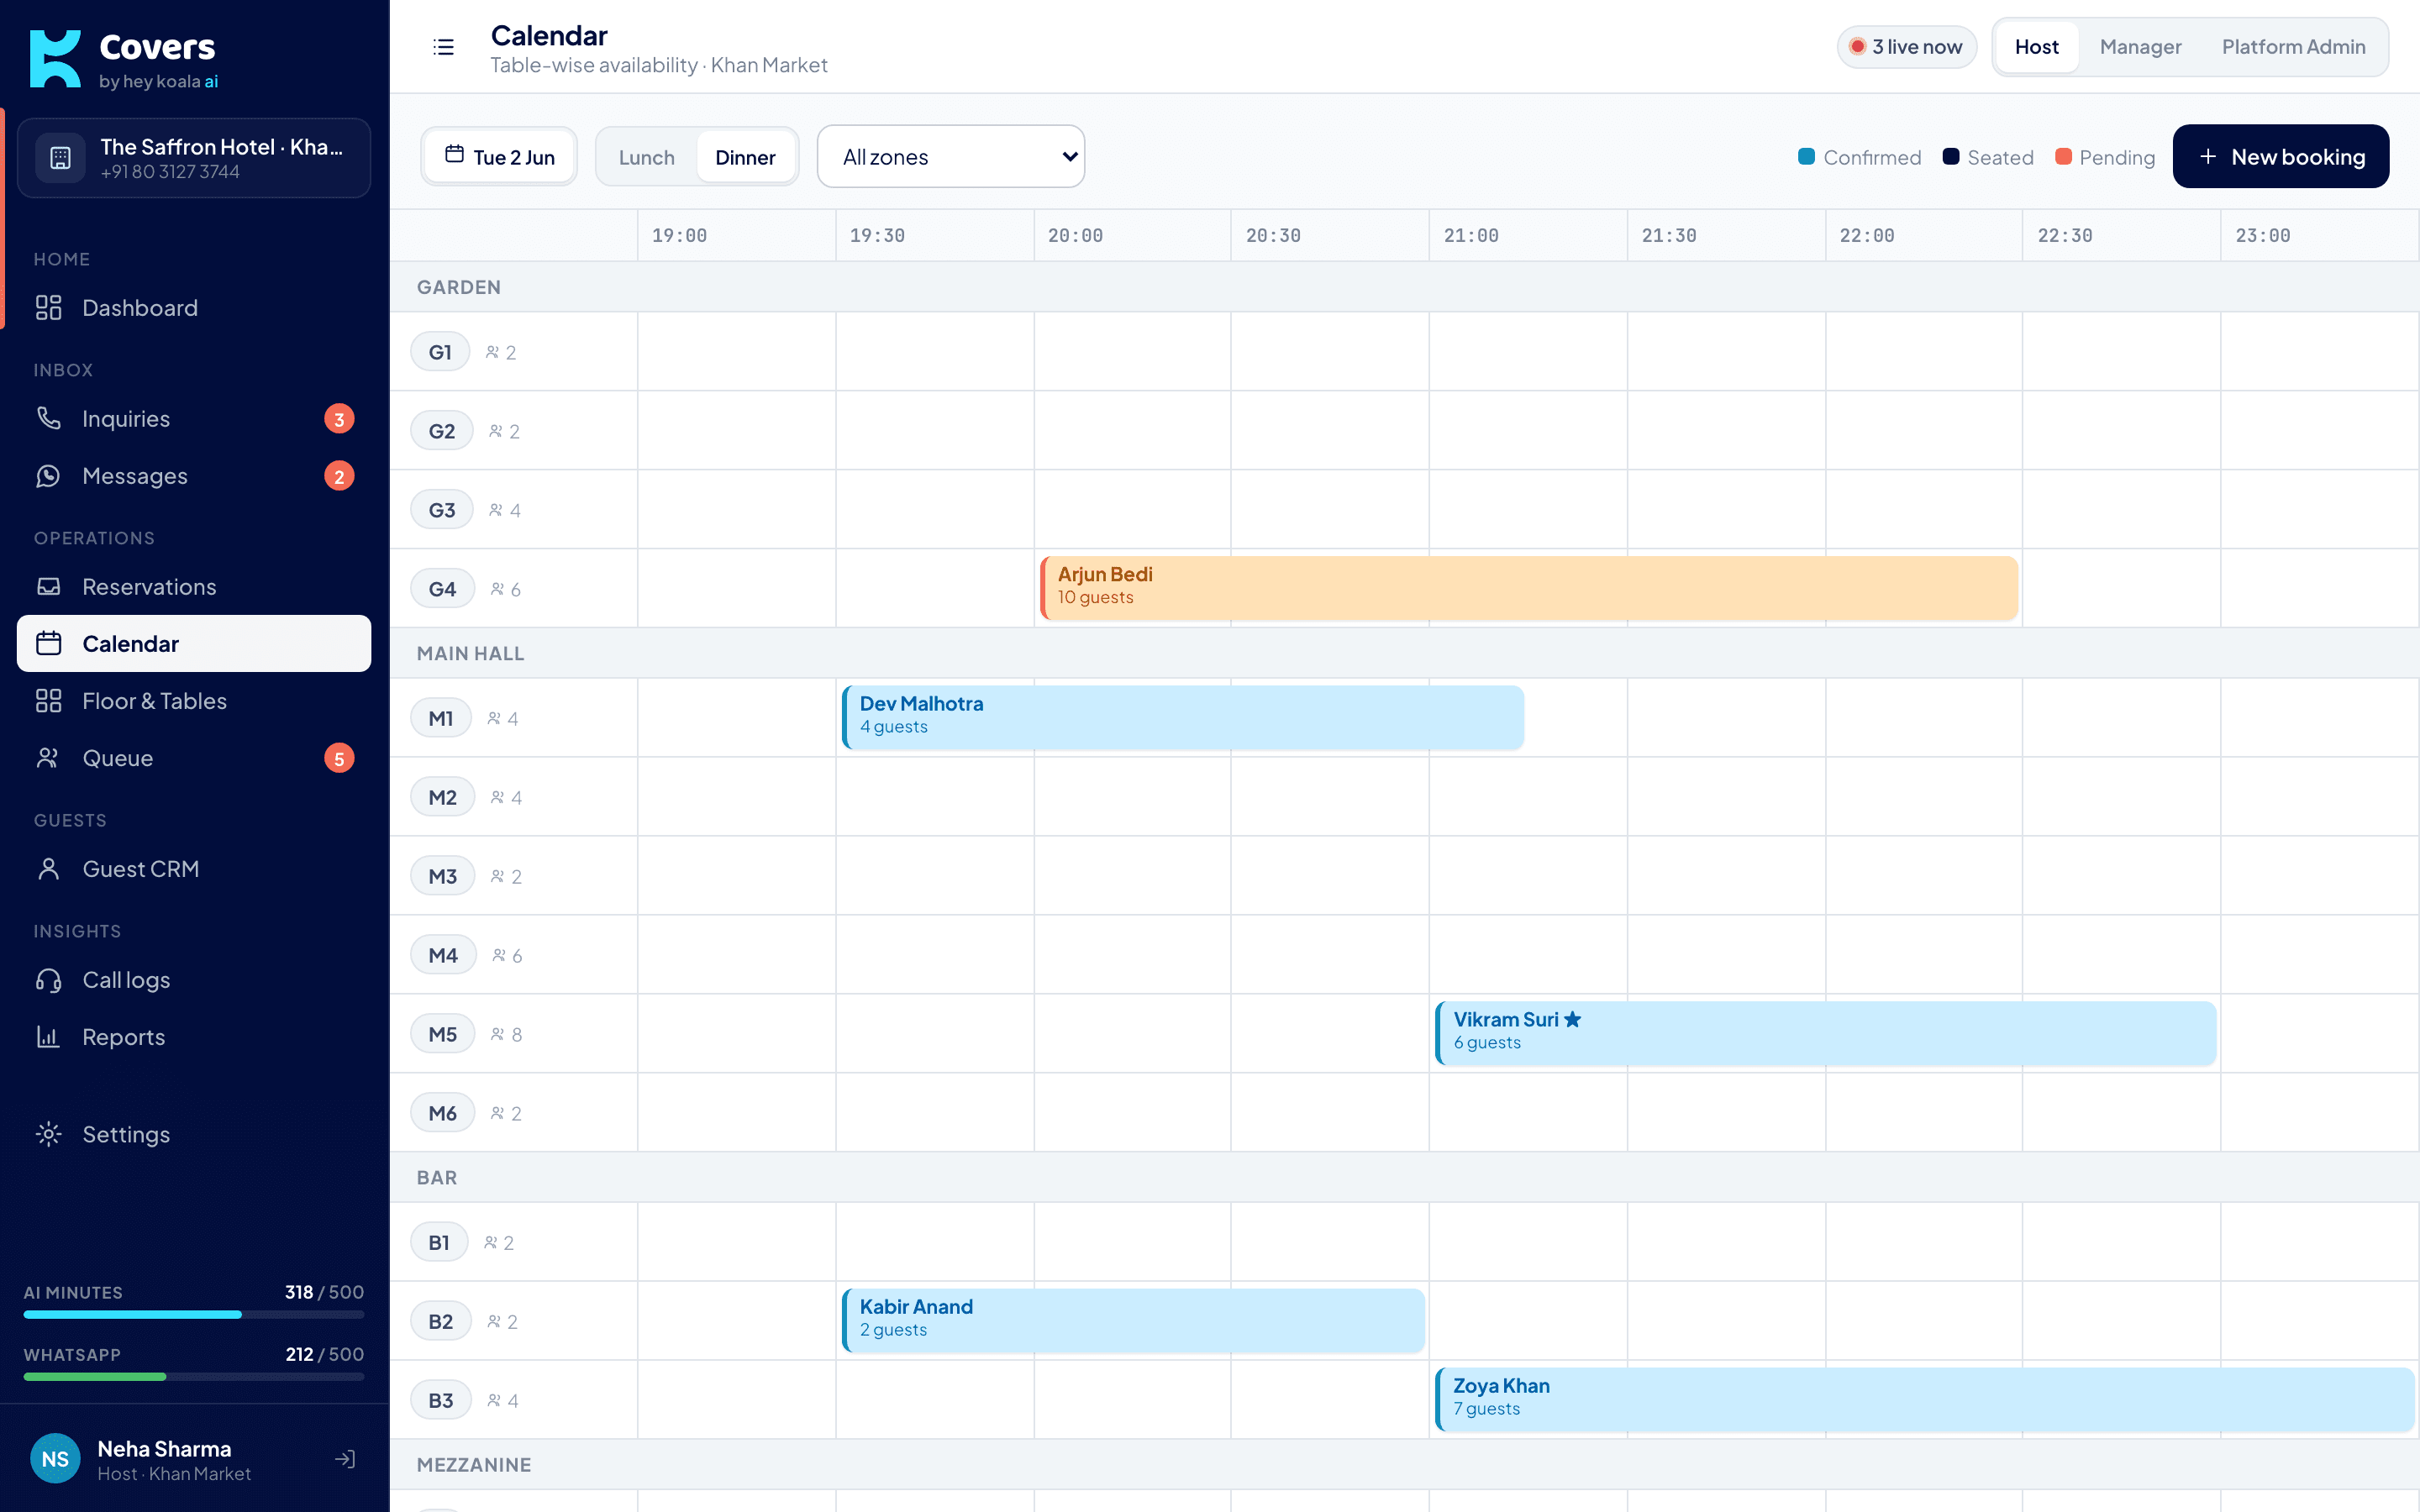Open Arjun Bedi's 10 guests booking
This screenshot has height=1512, width=2420.
(x=1528, y=588)
